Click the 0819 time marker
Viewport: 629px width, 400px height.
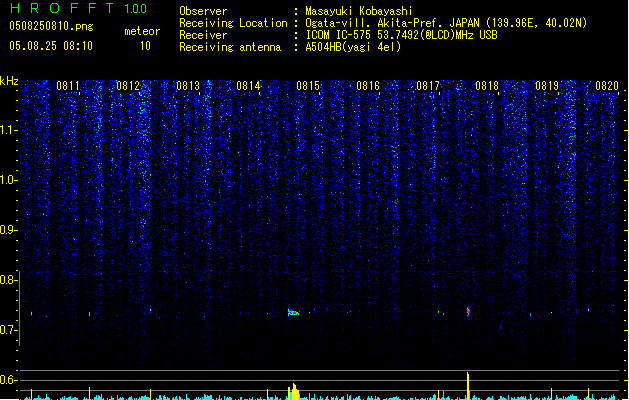click(x=547, y=86)
